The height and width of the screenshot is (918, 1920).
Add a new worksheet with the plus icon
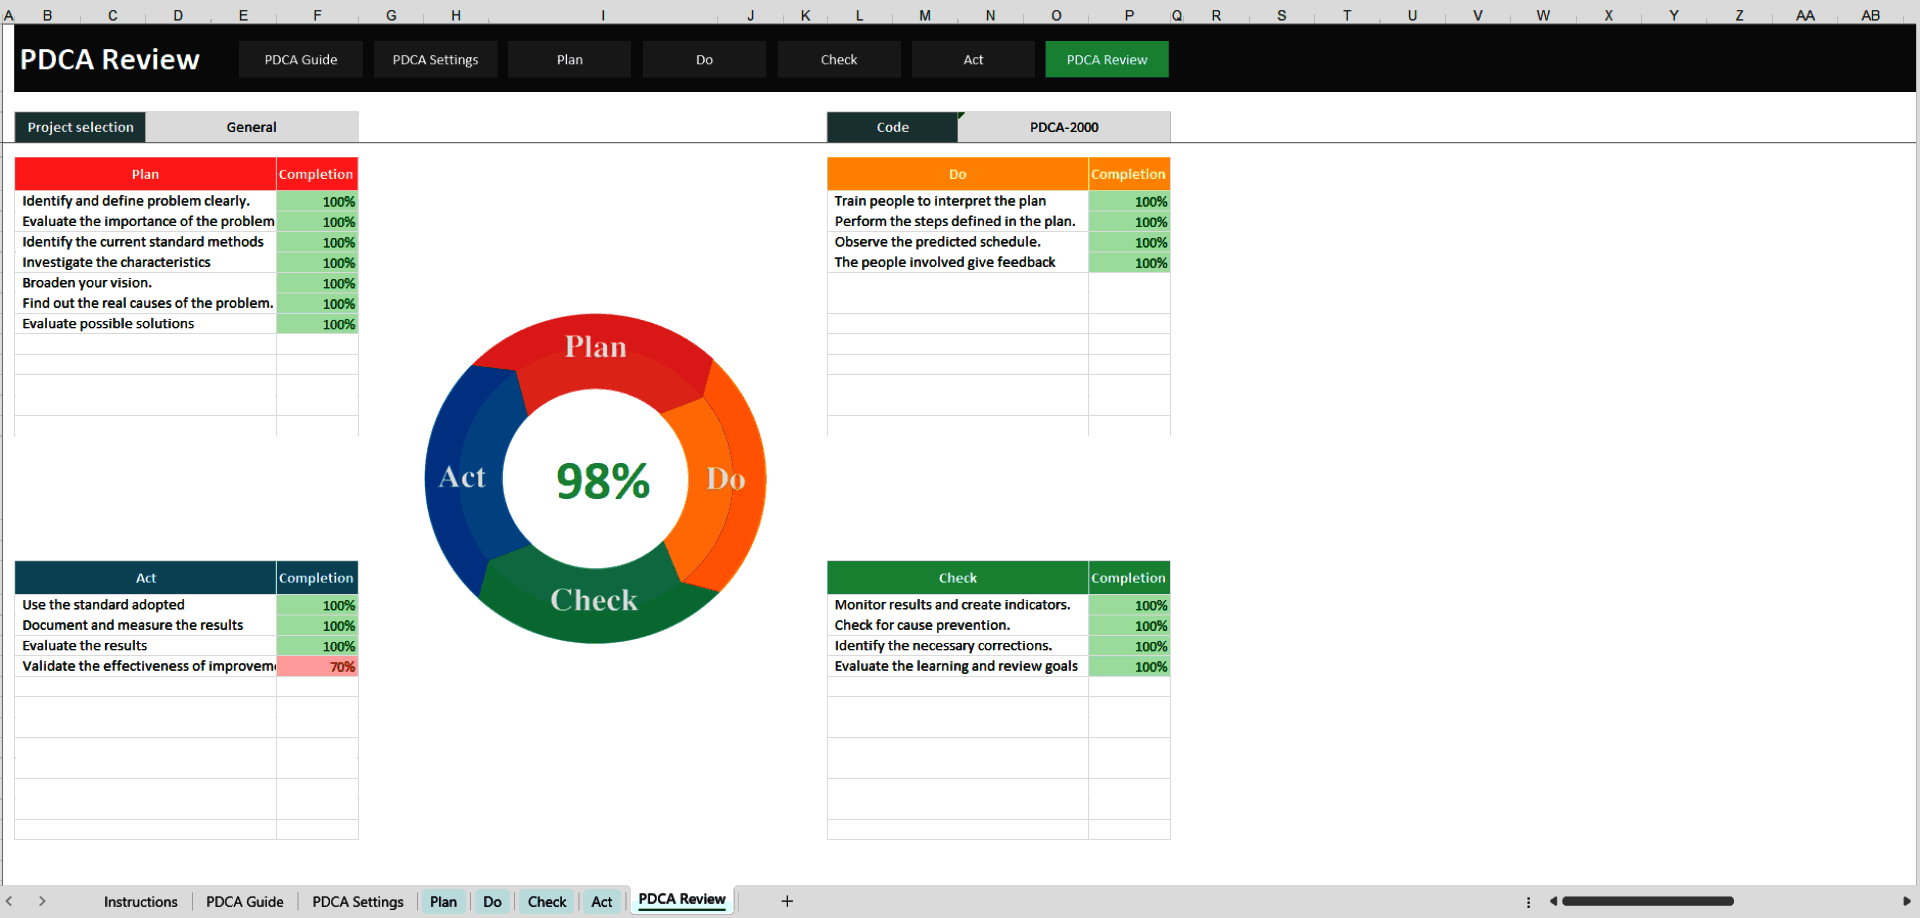click(x=787, y=901)
